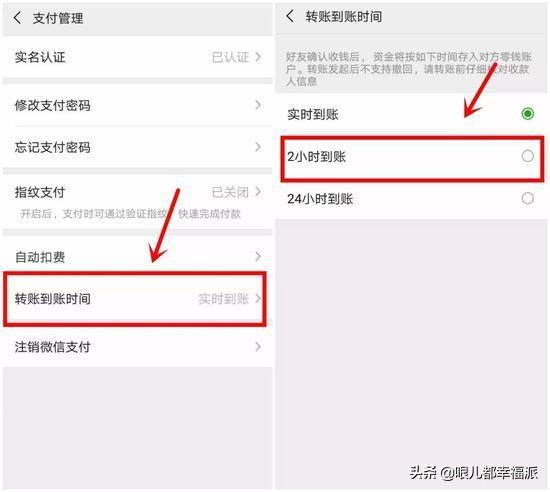Expand 忘记支付密码 via its chevron
The height and width of the screenshot is (492, 550).
point(258,147)
